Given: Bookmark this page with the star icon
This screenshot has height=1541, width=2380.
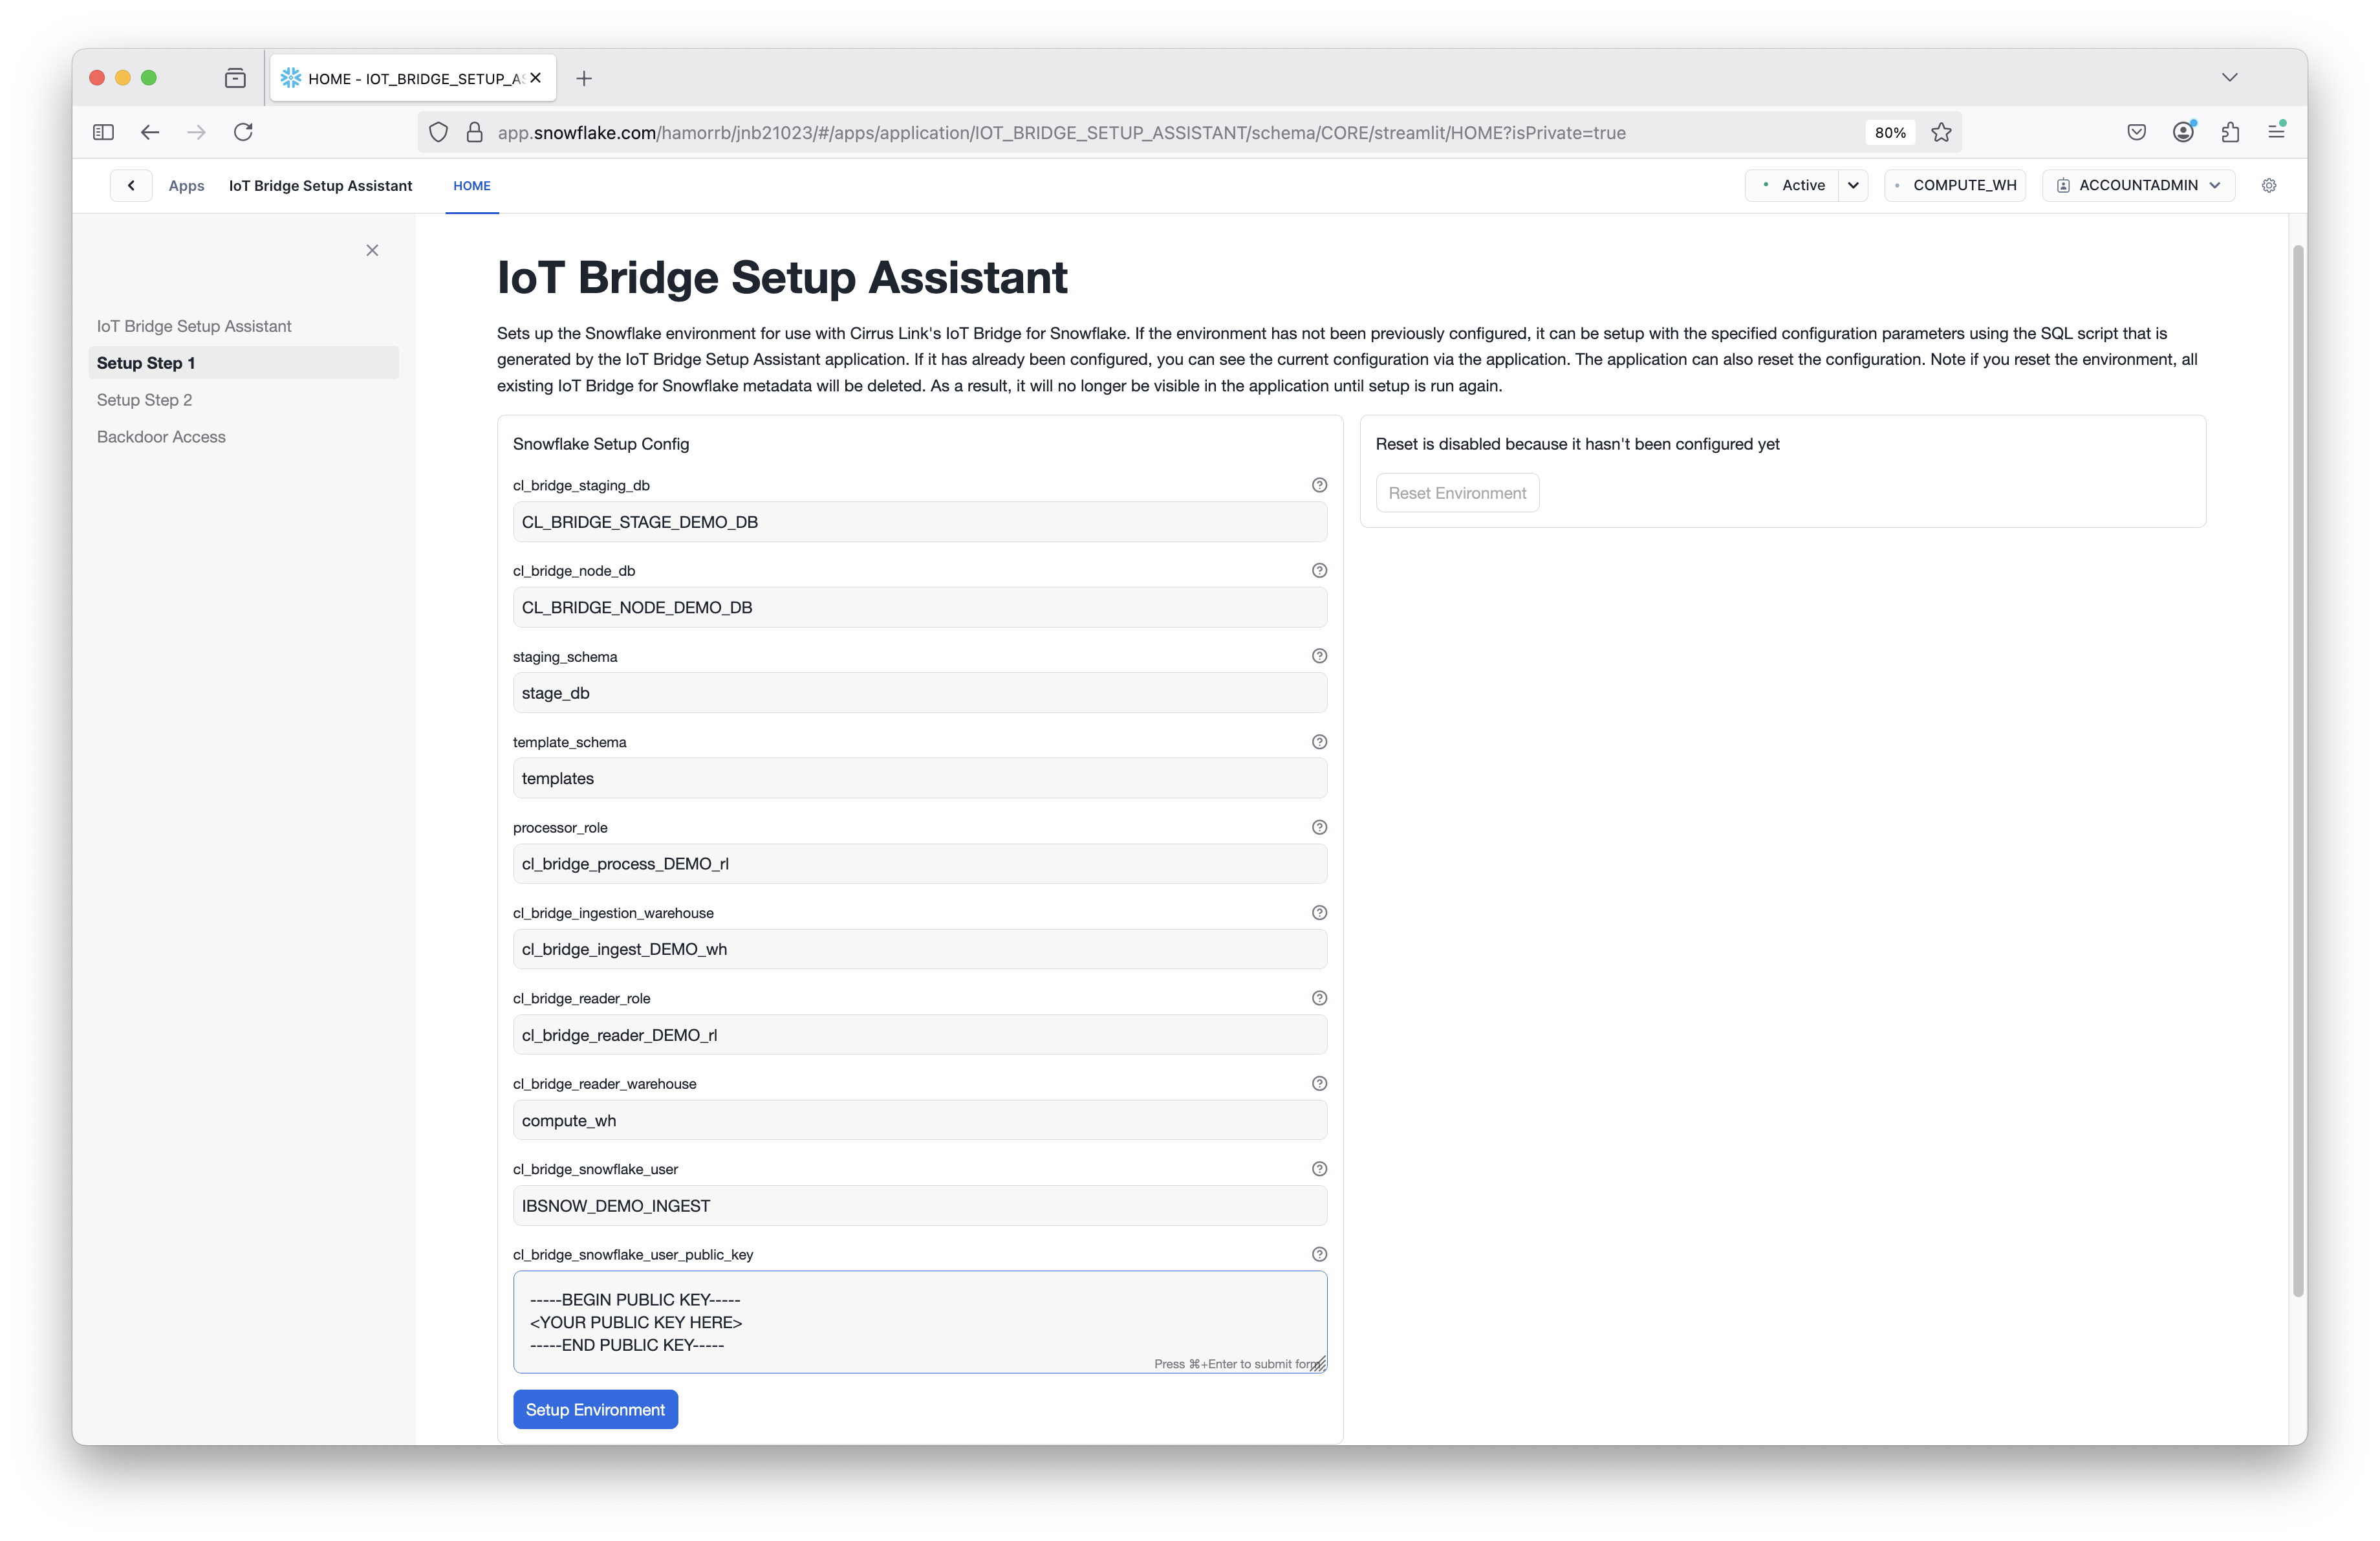Looking at the screenshot, I should point(1941,132).
